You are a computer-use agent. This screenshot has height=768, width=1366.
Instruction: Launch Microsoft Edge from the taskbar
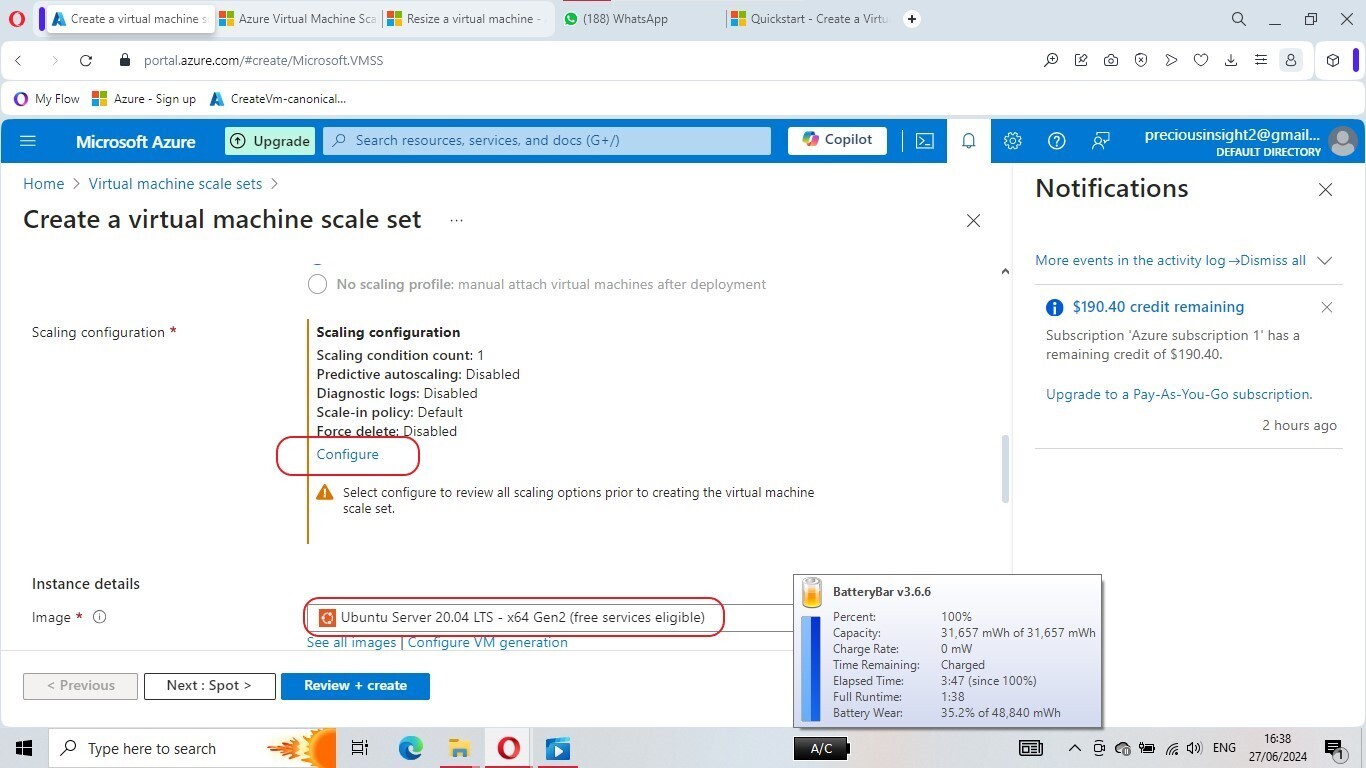(x=410, y=748)
